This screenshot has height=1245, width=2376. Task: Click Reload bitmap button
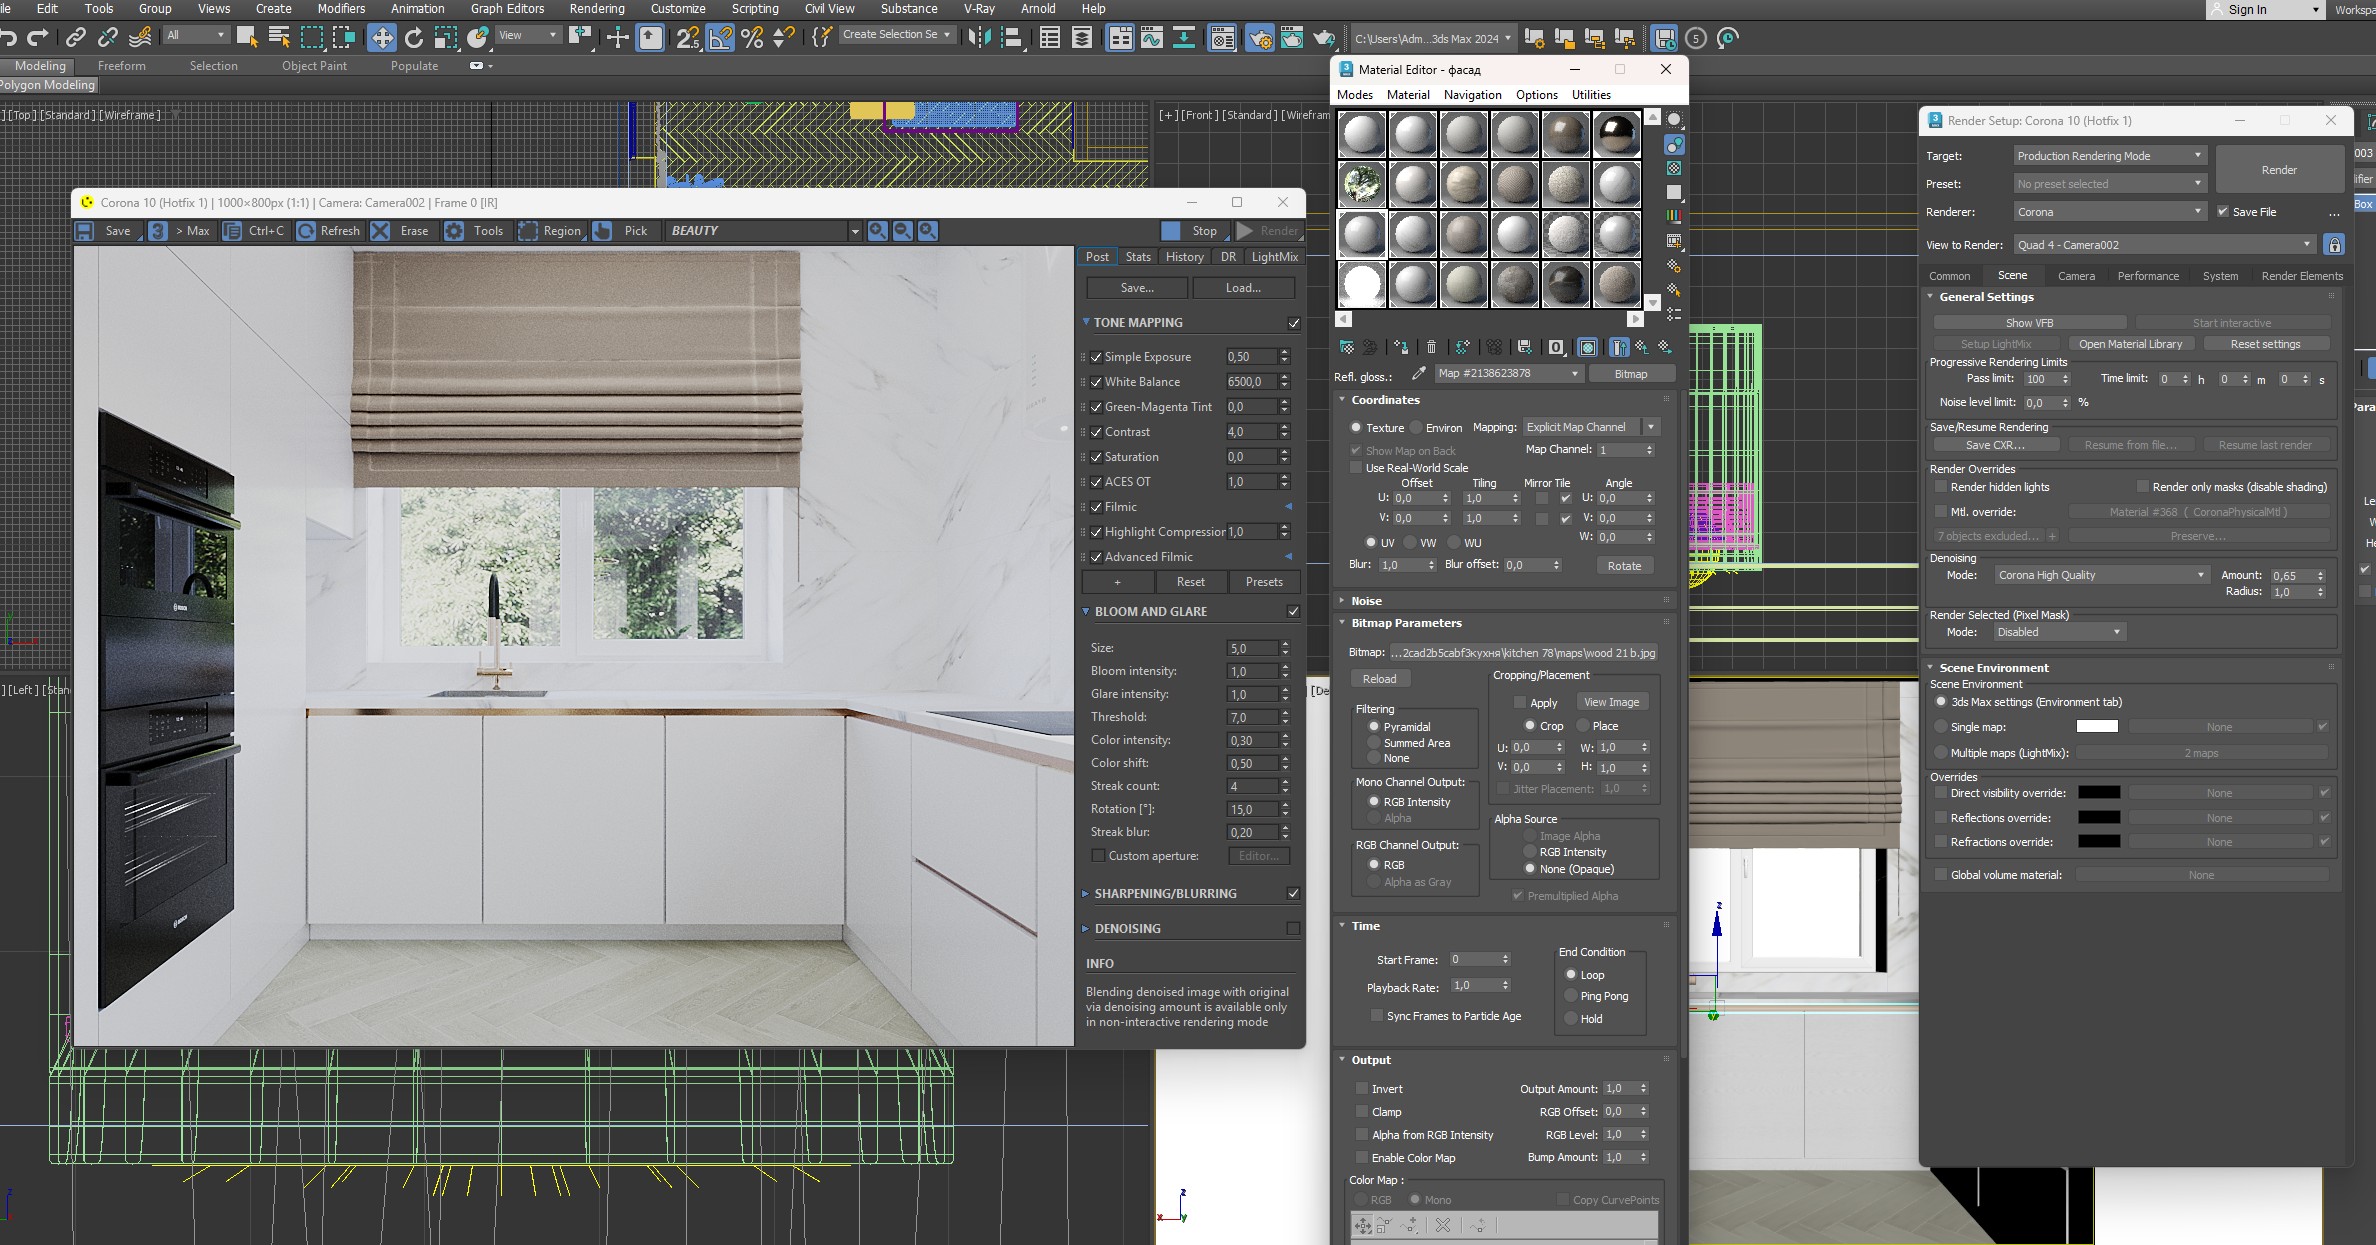(1379, 679)
